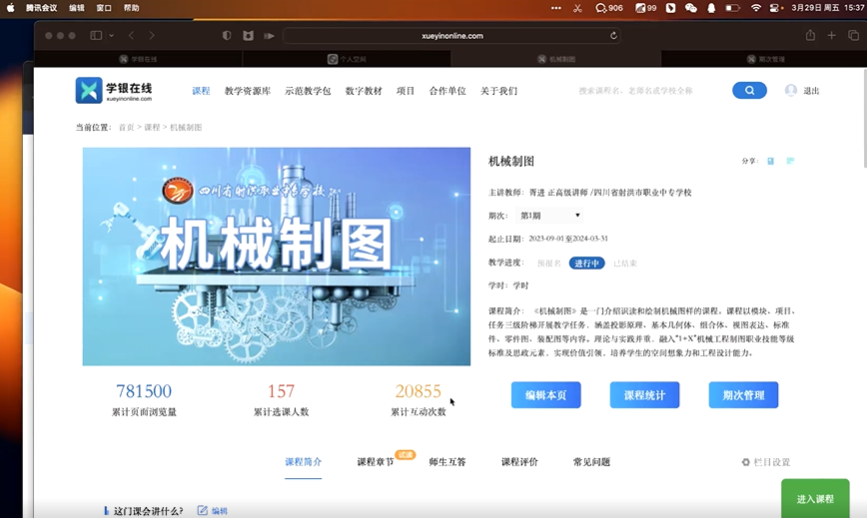Click the 期次管理 button
The height and width of the screenshot is (518, 867).
pos(744,395)
